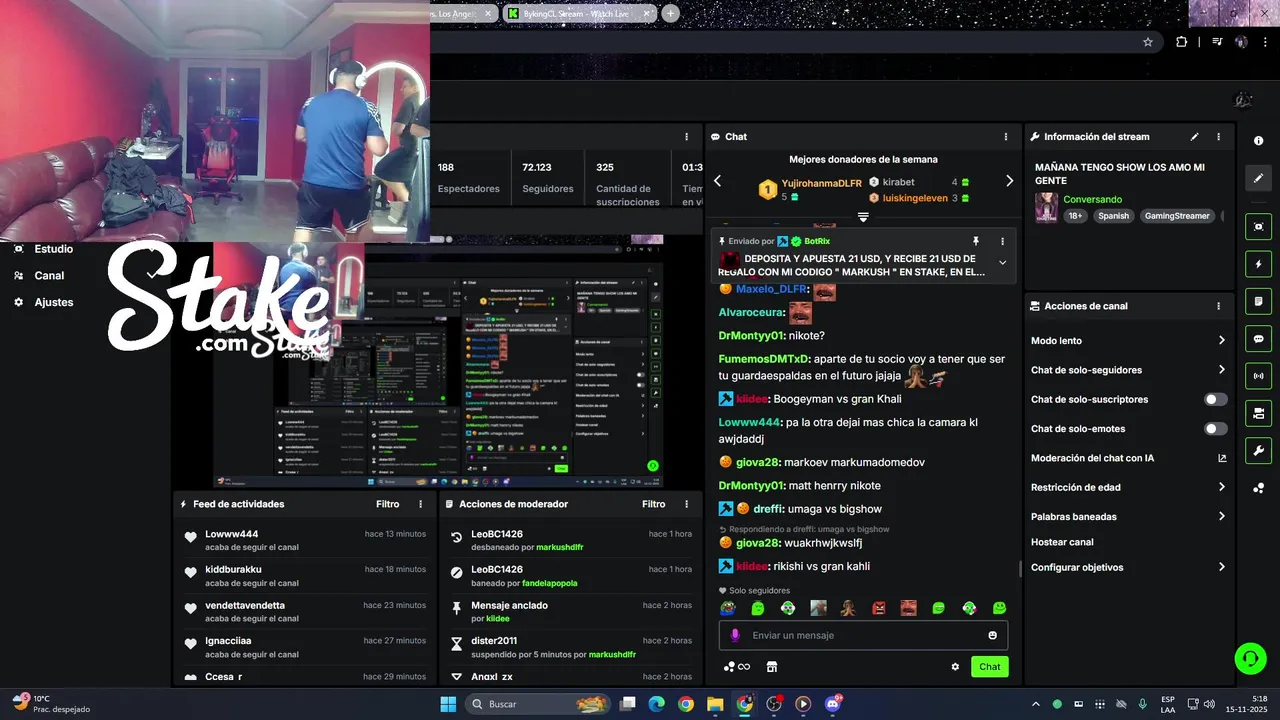This screenshot has height=720, width=1280.
Task: Click the Enviar un mensaje input field
Action: tap(863, 635)
